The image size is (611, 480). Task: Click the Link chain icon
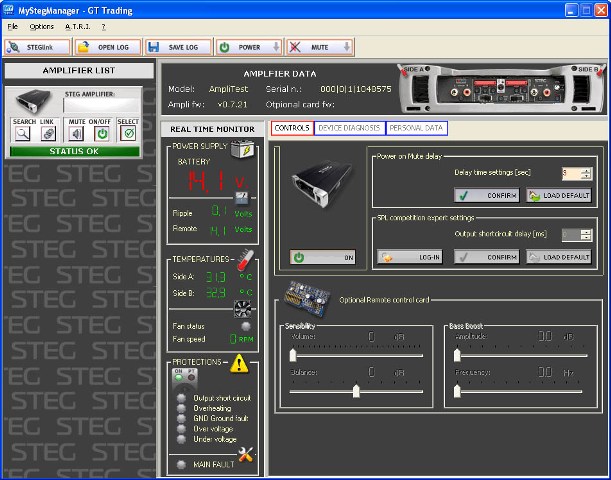tap(47, 134)
